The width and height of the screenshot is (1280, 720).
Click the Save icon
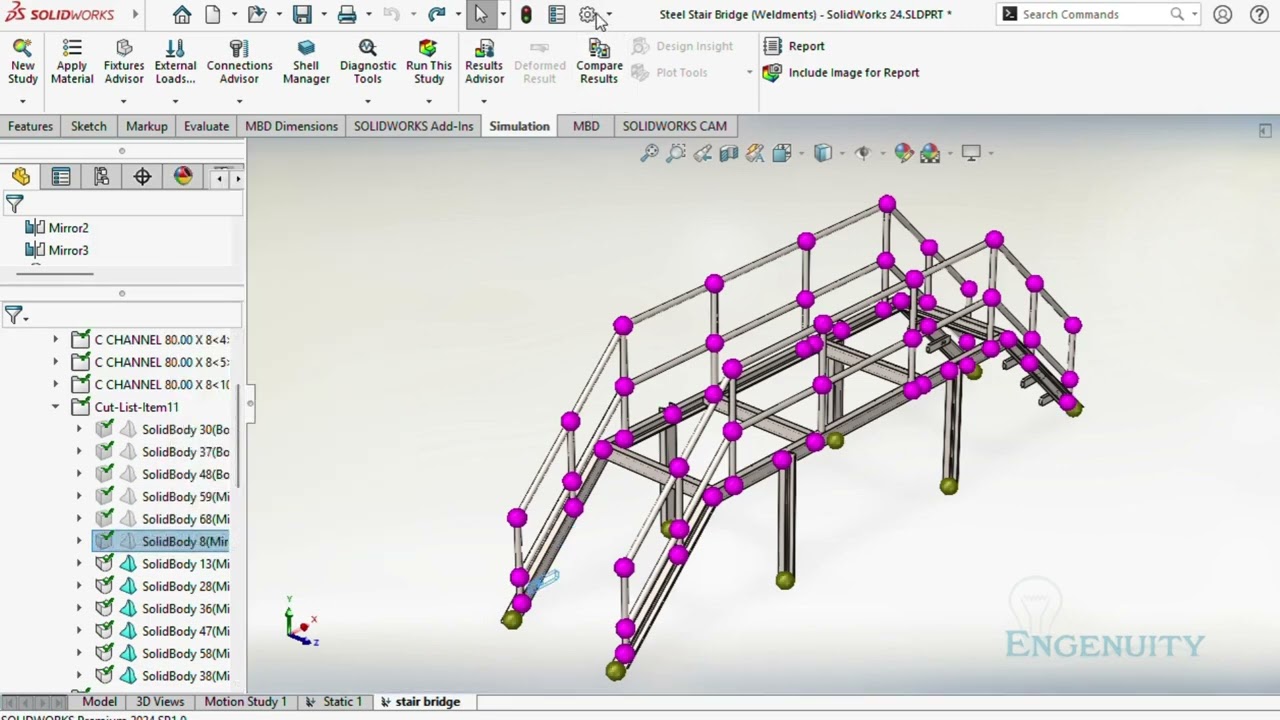tap(301, 15)
